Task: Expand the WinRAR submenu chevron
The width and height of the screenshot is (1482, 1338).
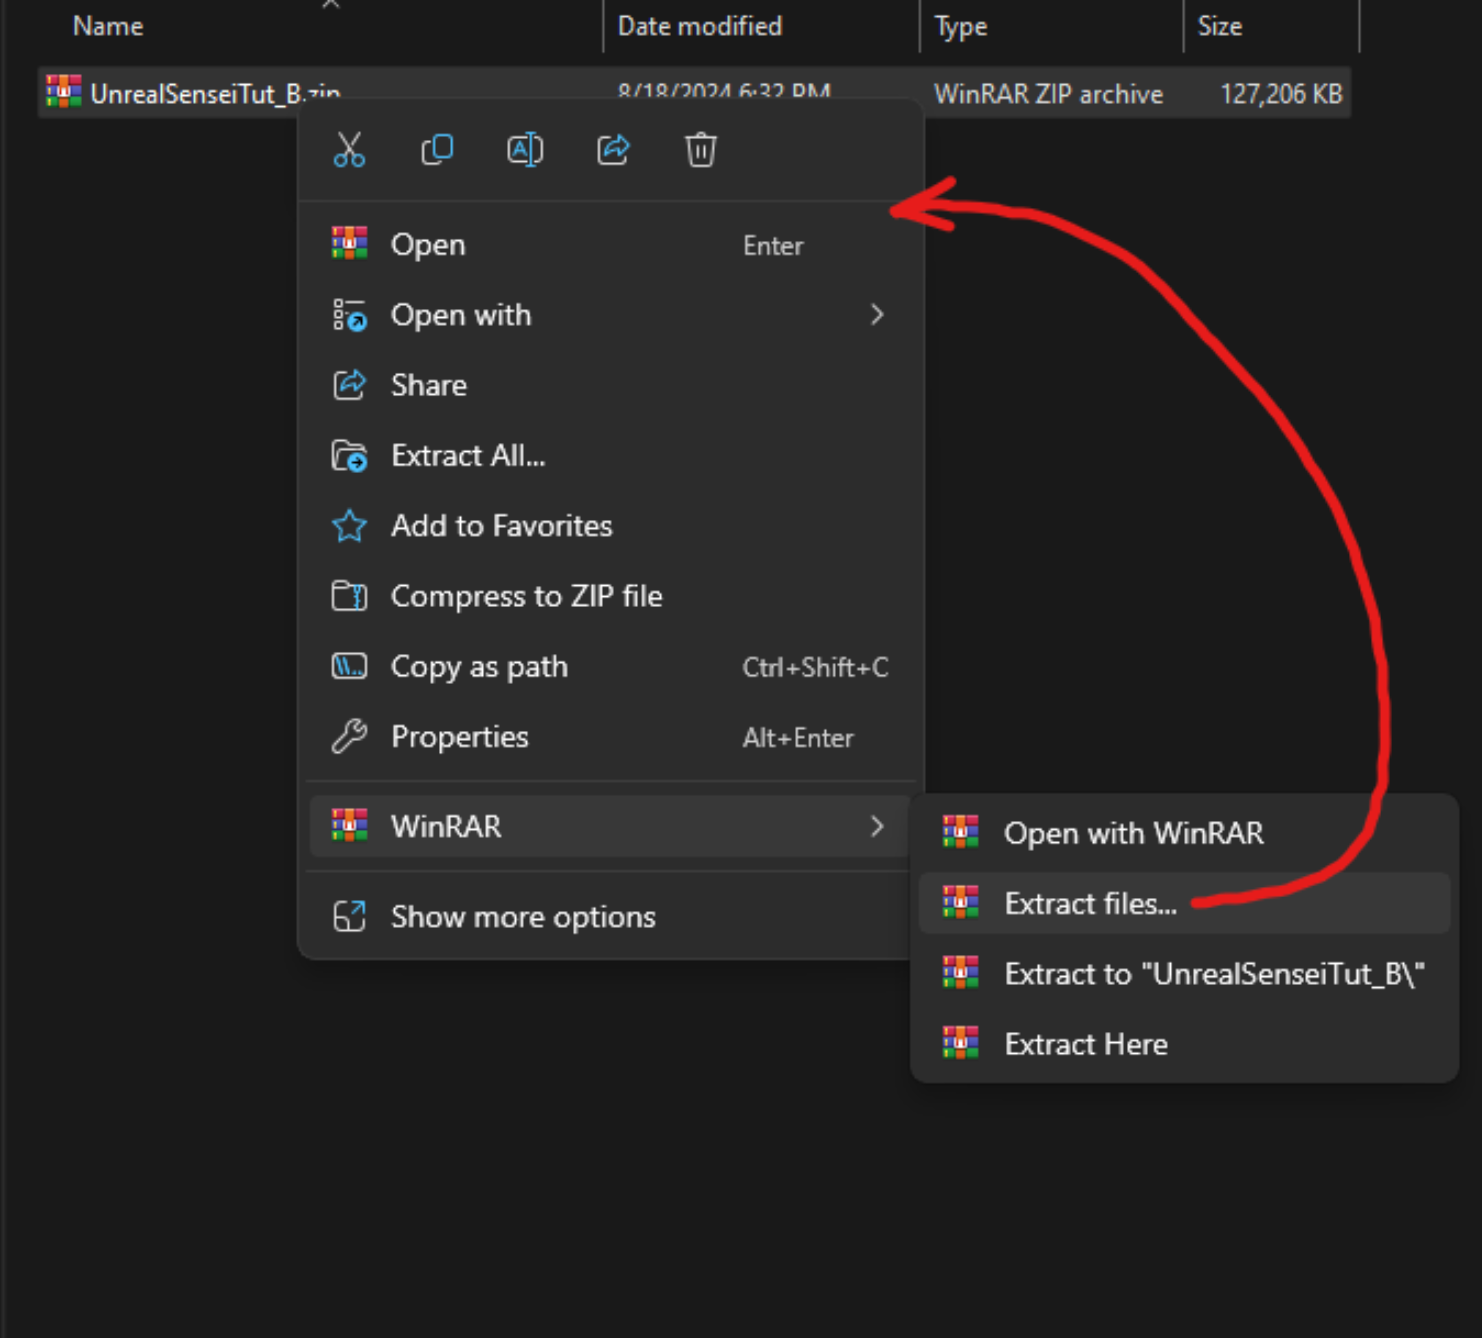Action: click(x=877, y=827)
